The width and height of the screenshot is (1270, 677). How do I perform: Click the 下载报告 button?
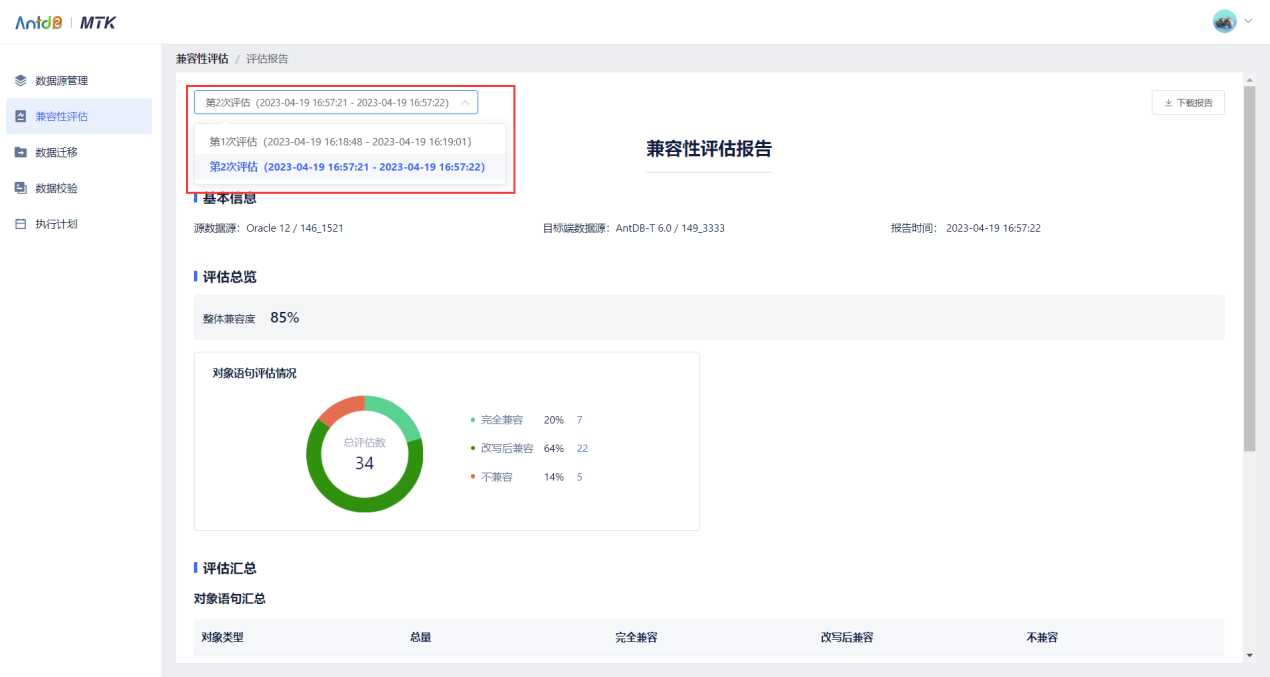click(1188, 102)
